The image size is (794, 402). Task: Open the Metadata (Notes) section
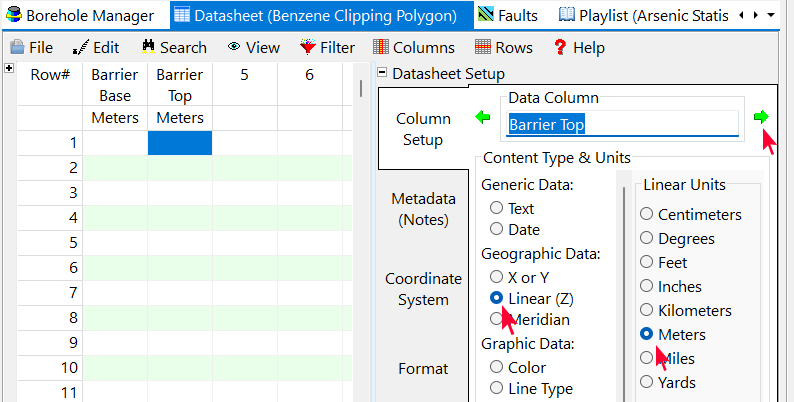pos(423,208)
